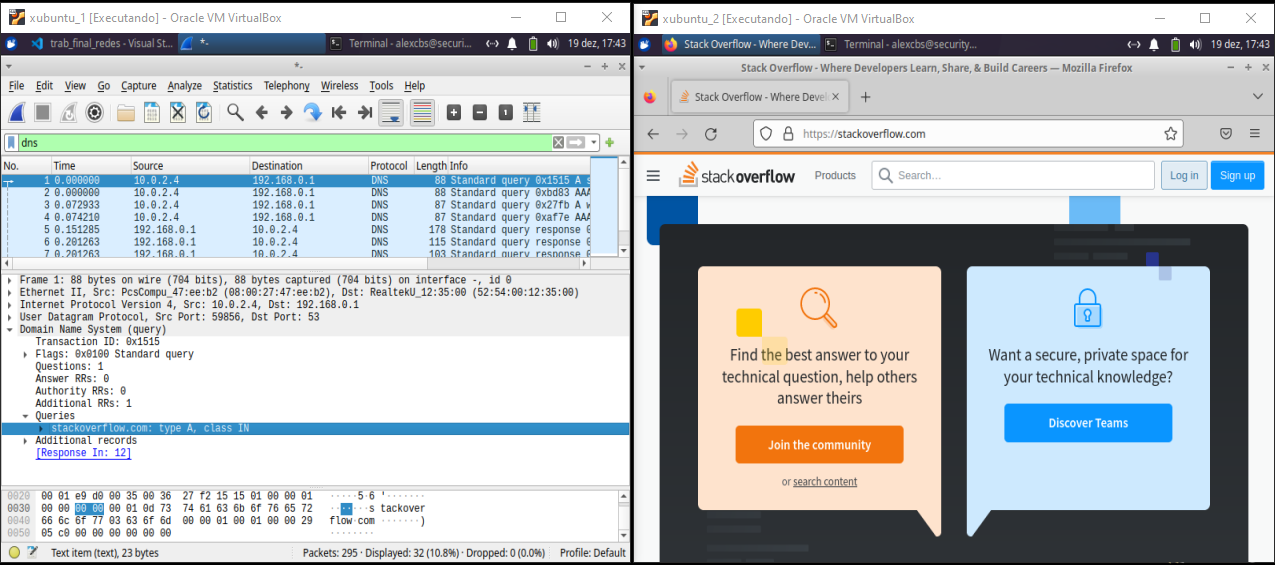This screenshot has width=1284, height=565.
Task: Expand the Frame 1 tree row
Action: (x=10, y=281)
